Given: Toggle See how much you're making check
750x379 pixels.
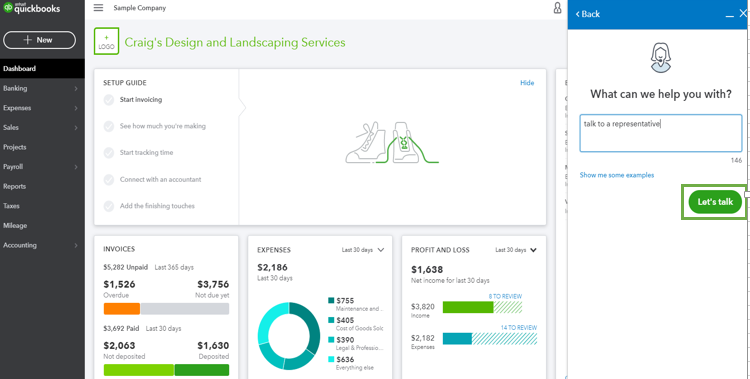Looking at the screenshot, I should tap(109, 126).
